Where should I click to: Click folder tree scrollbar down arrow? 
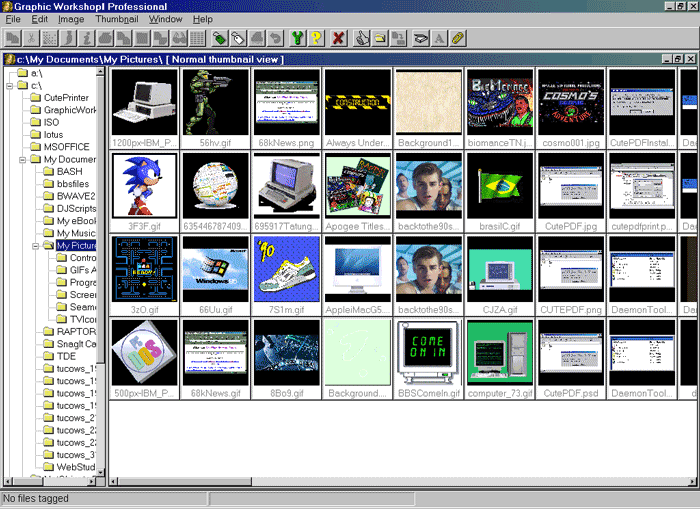[100, 472]
